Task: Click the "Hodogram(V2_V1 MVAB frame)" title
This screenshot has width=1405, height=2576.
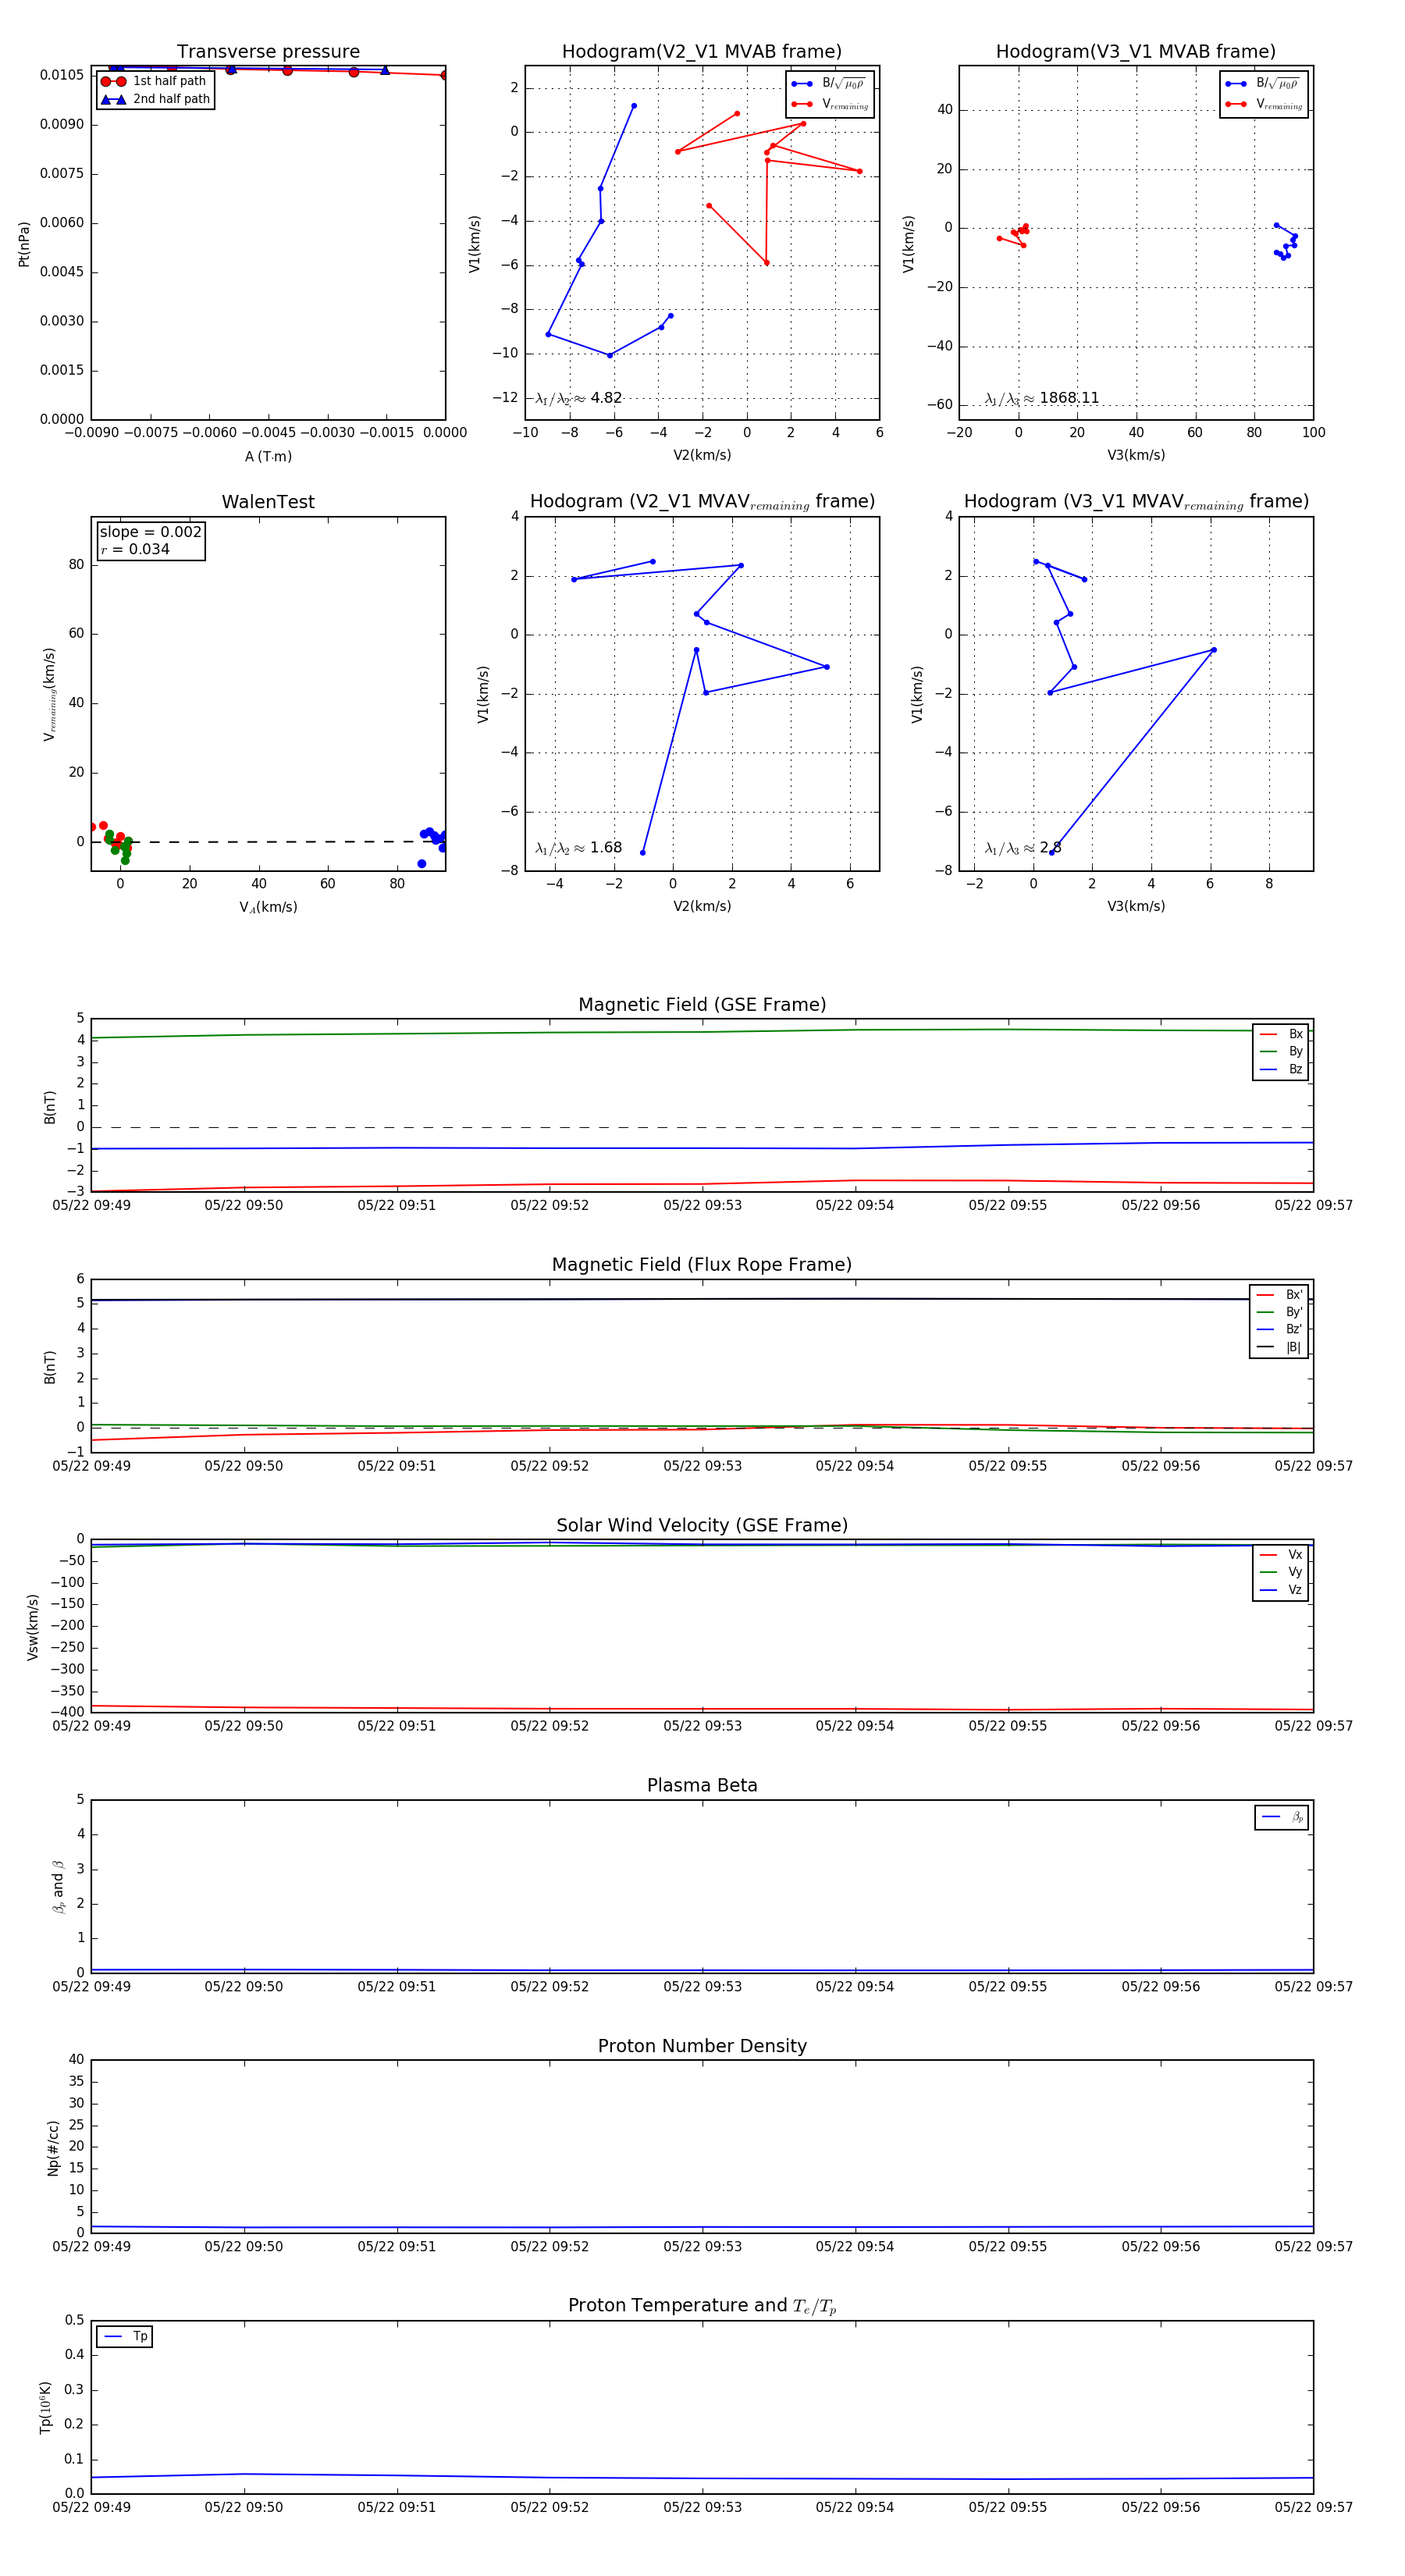Action: (x=702, y=52)
